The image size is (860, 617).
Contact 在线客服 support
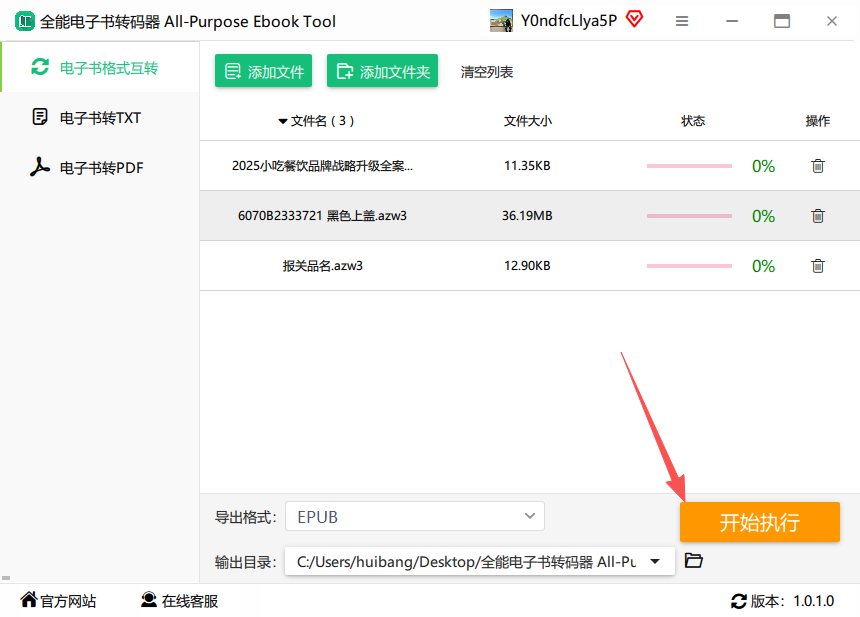click(x=179, y=601)
